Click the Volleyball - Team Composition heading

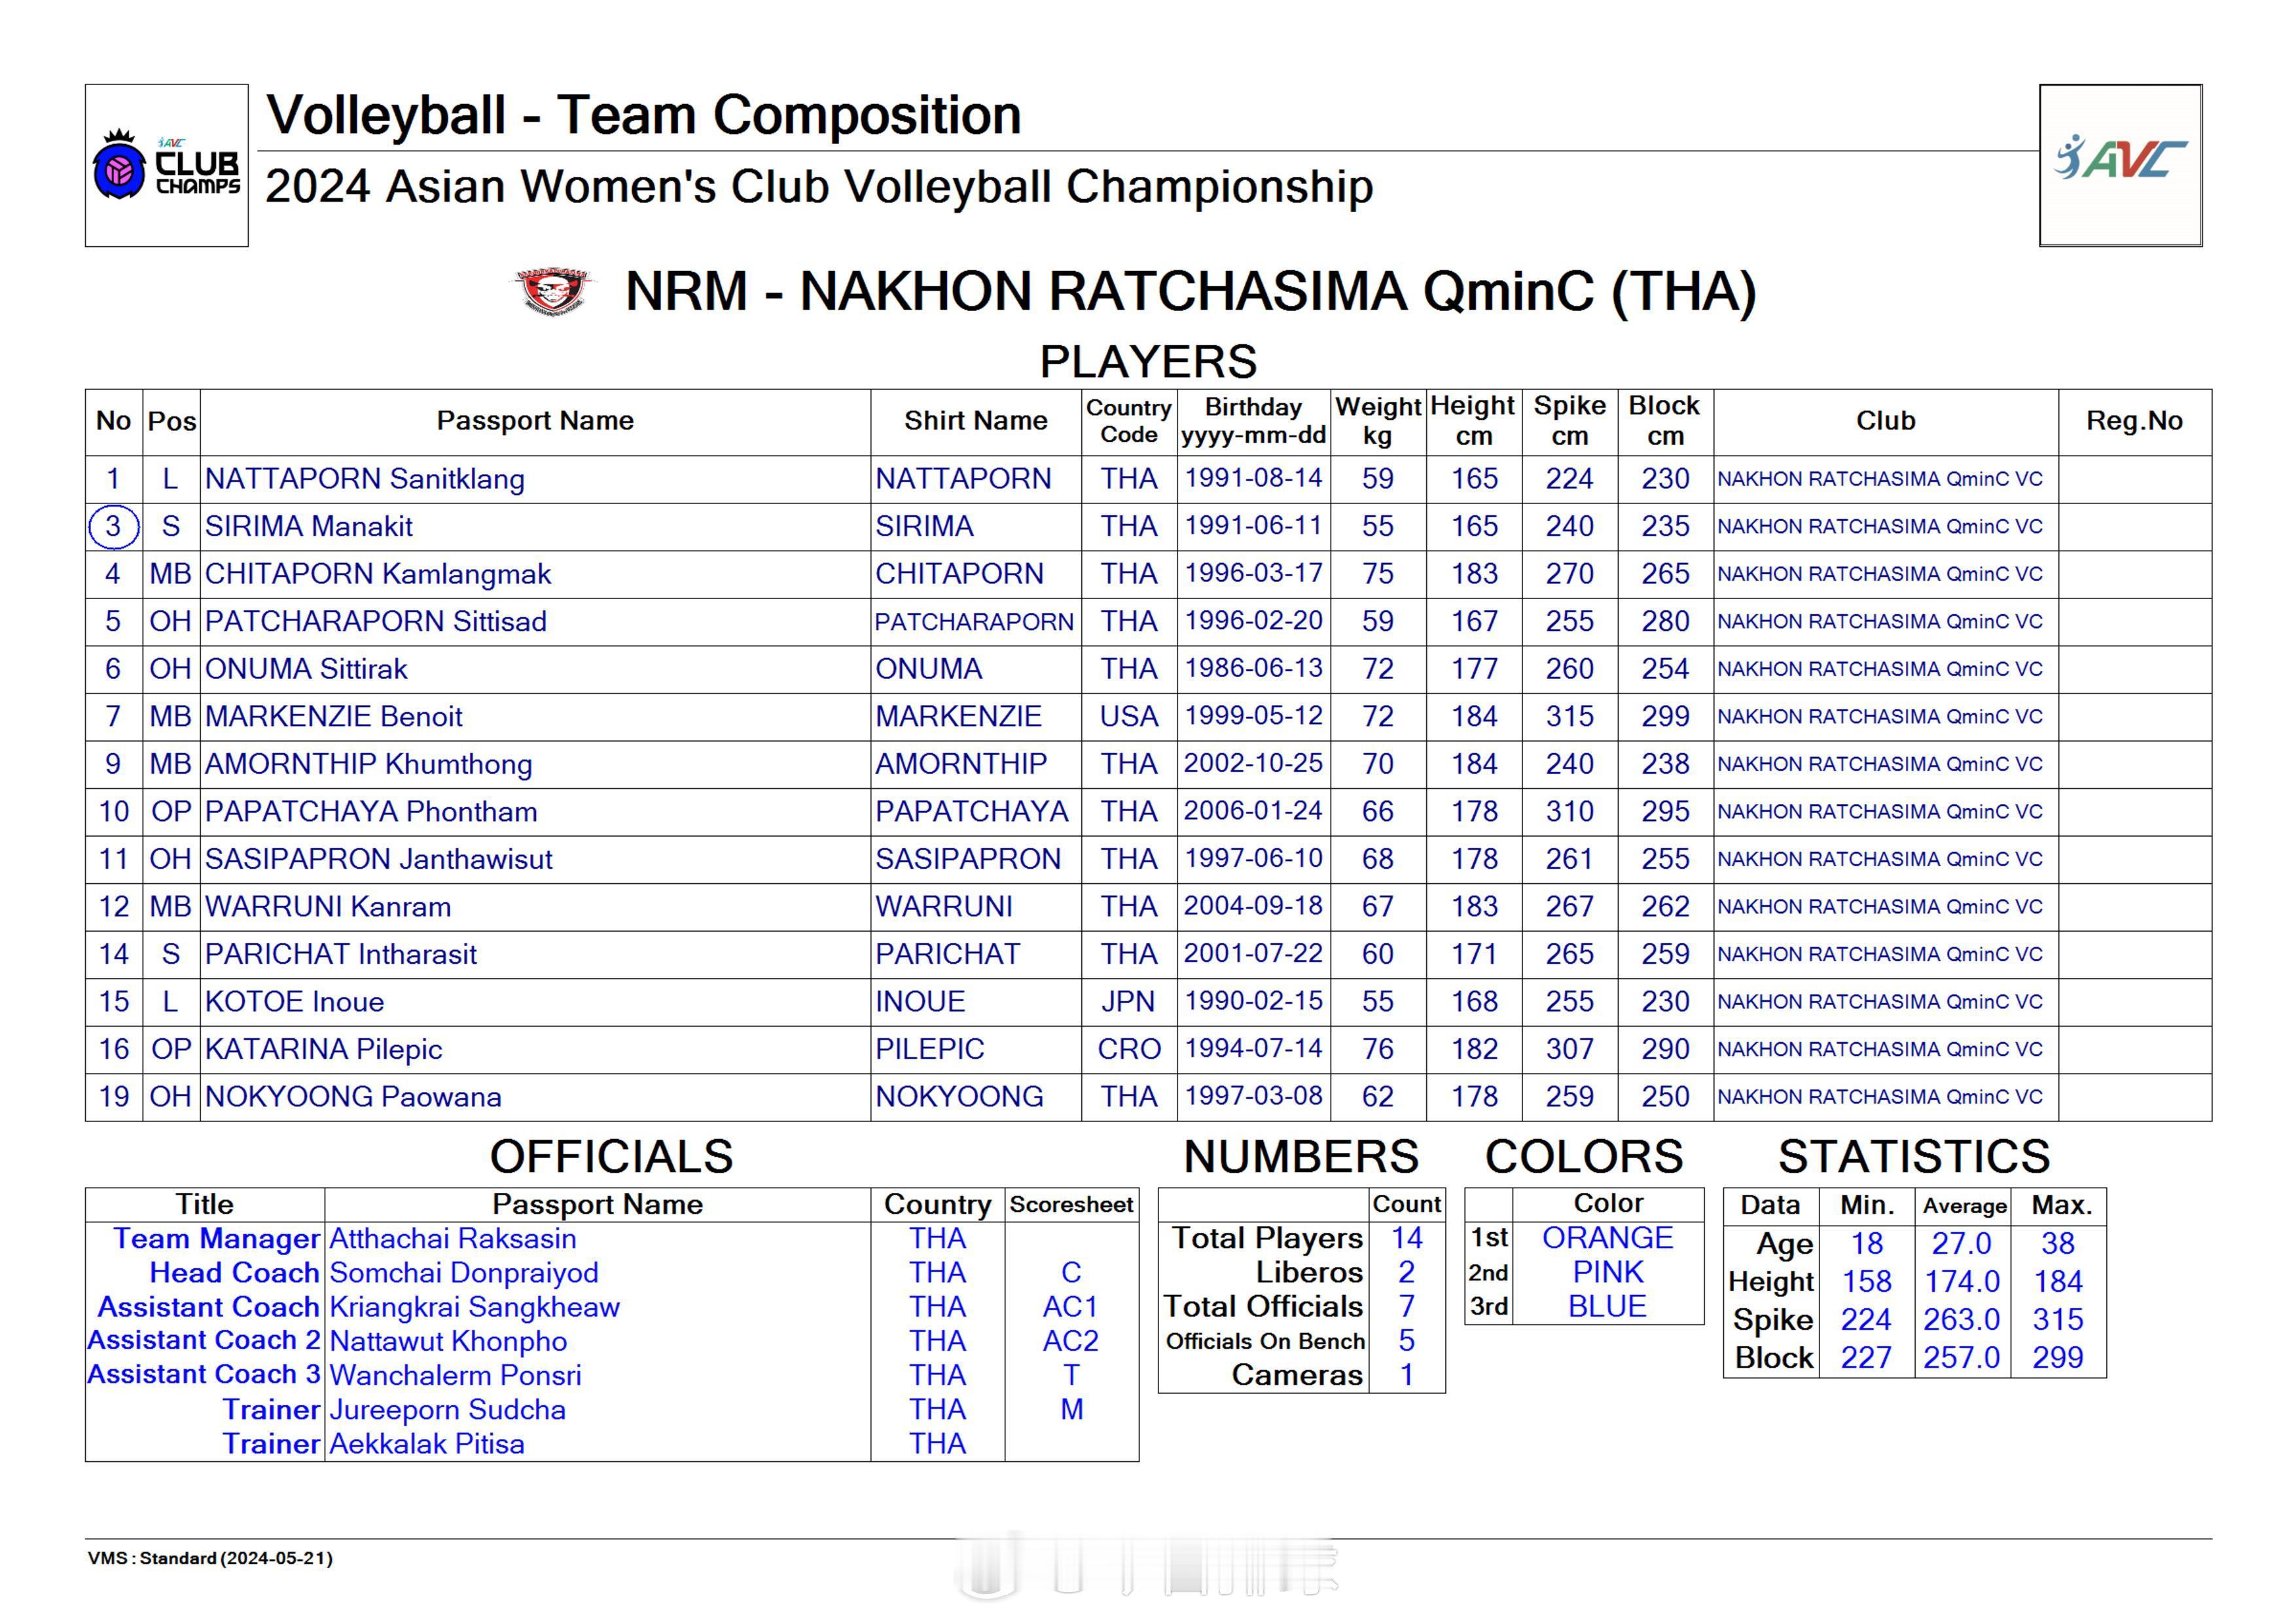pyautogui.click(x=644, y=115)
